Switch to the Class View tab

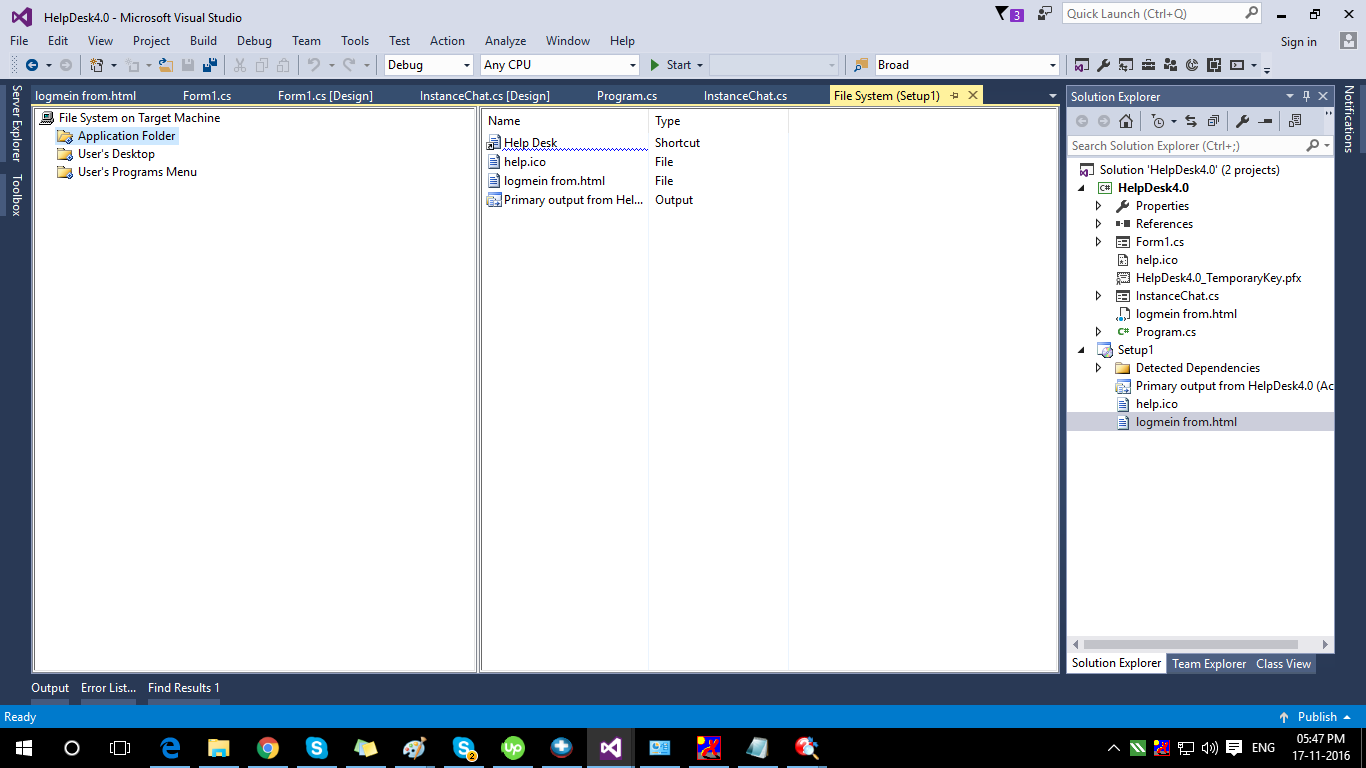1283,664
